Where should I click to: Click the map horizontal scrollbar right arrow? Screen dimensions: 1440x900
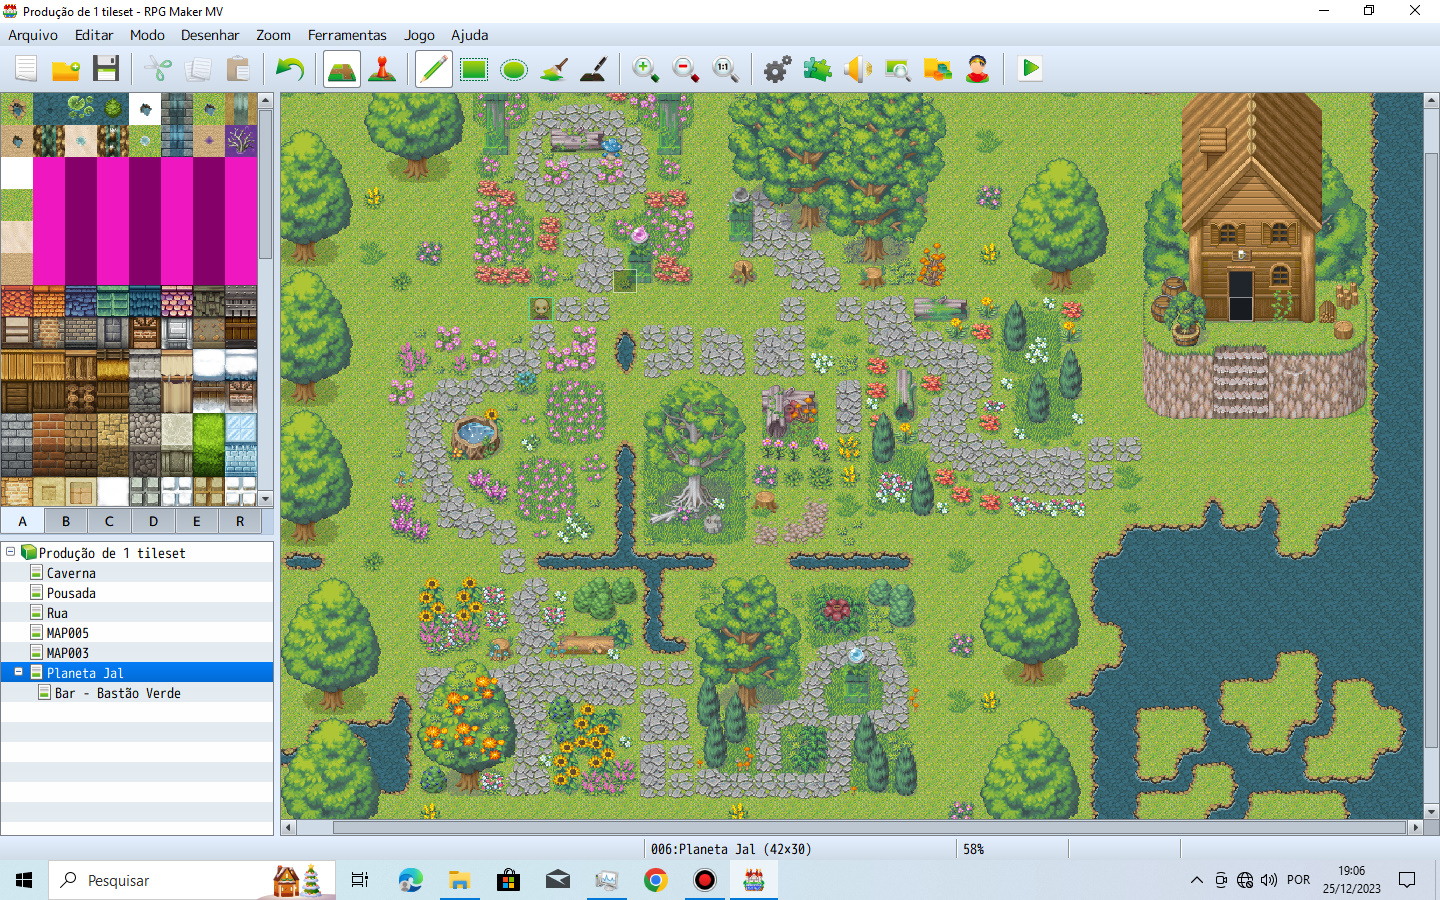[1415, 827]
